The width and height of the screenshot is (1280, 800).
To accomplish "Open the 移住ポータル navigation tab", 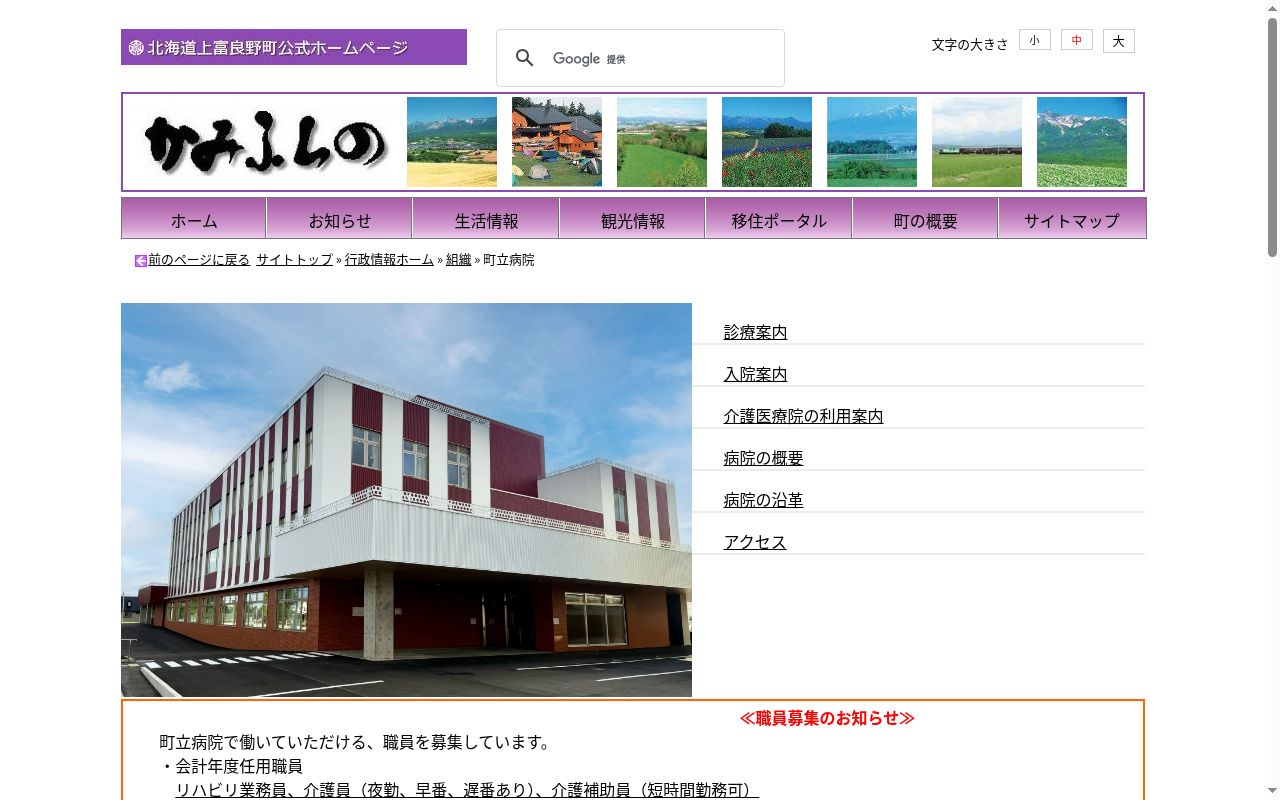I will point(779,219).
